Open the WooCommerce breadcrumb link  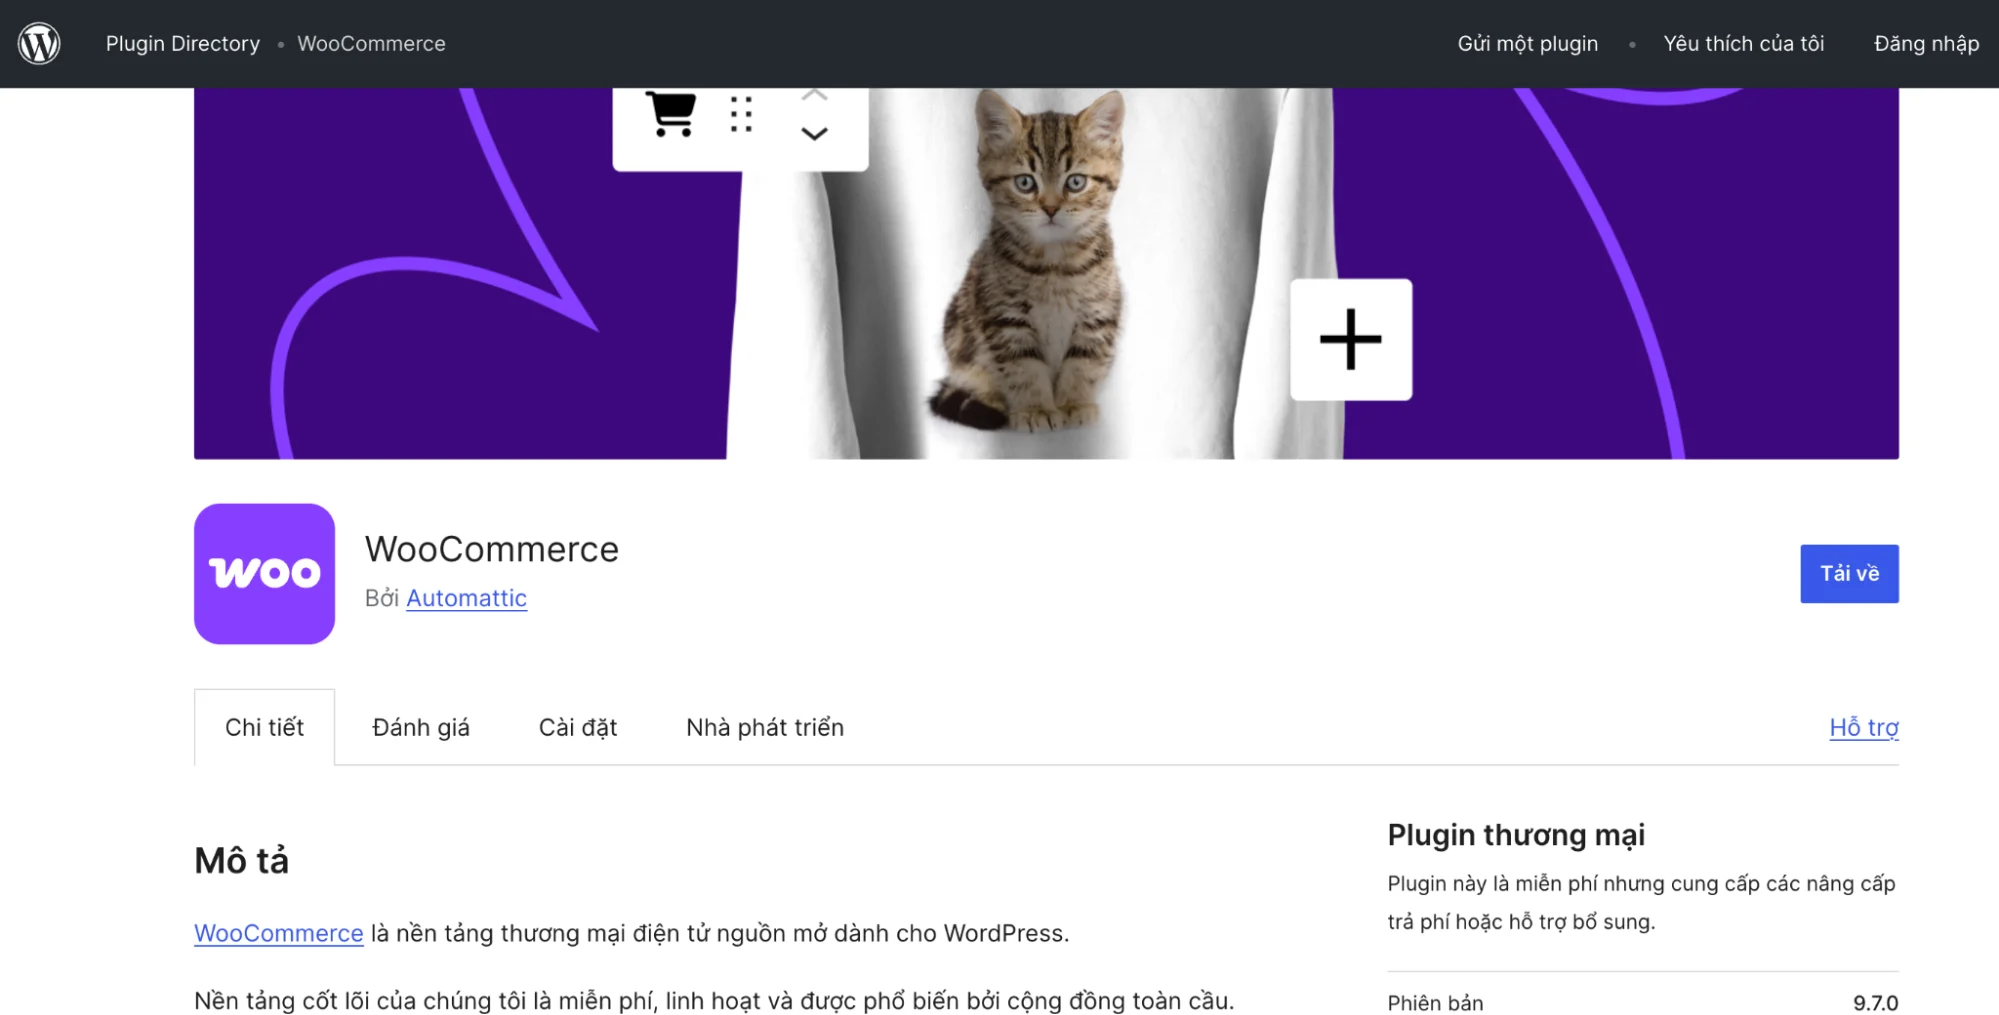pyautogui.click(x=371, y=43)
